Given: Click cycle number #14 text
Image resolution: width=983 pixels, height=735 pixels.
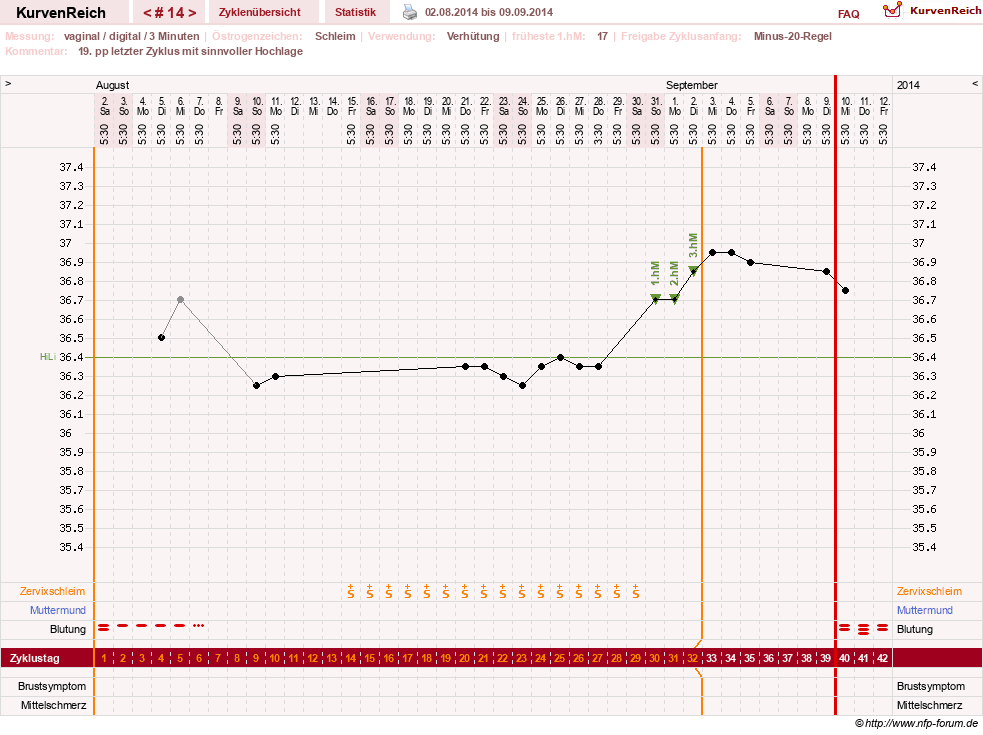Looking at the screenshot, I should pyautogui.click(x=170, y=13).
